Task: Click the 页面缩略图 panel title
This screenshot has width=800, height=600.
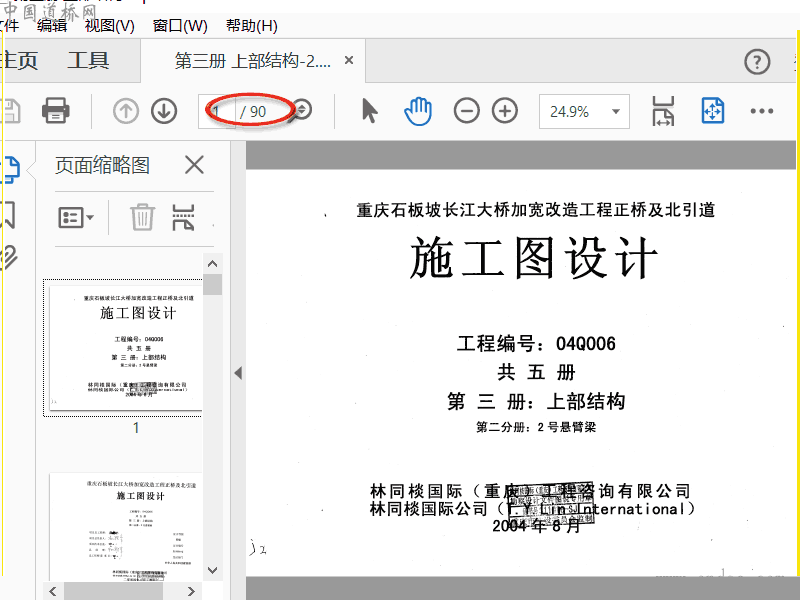Action: tap(102, 165)
